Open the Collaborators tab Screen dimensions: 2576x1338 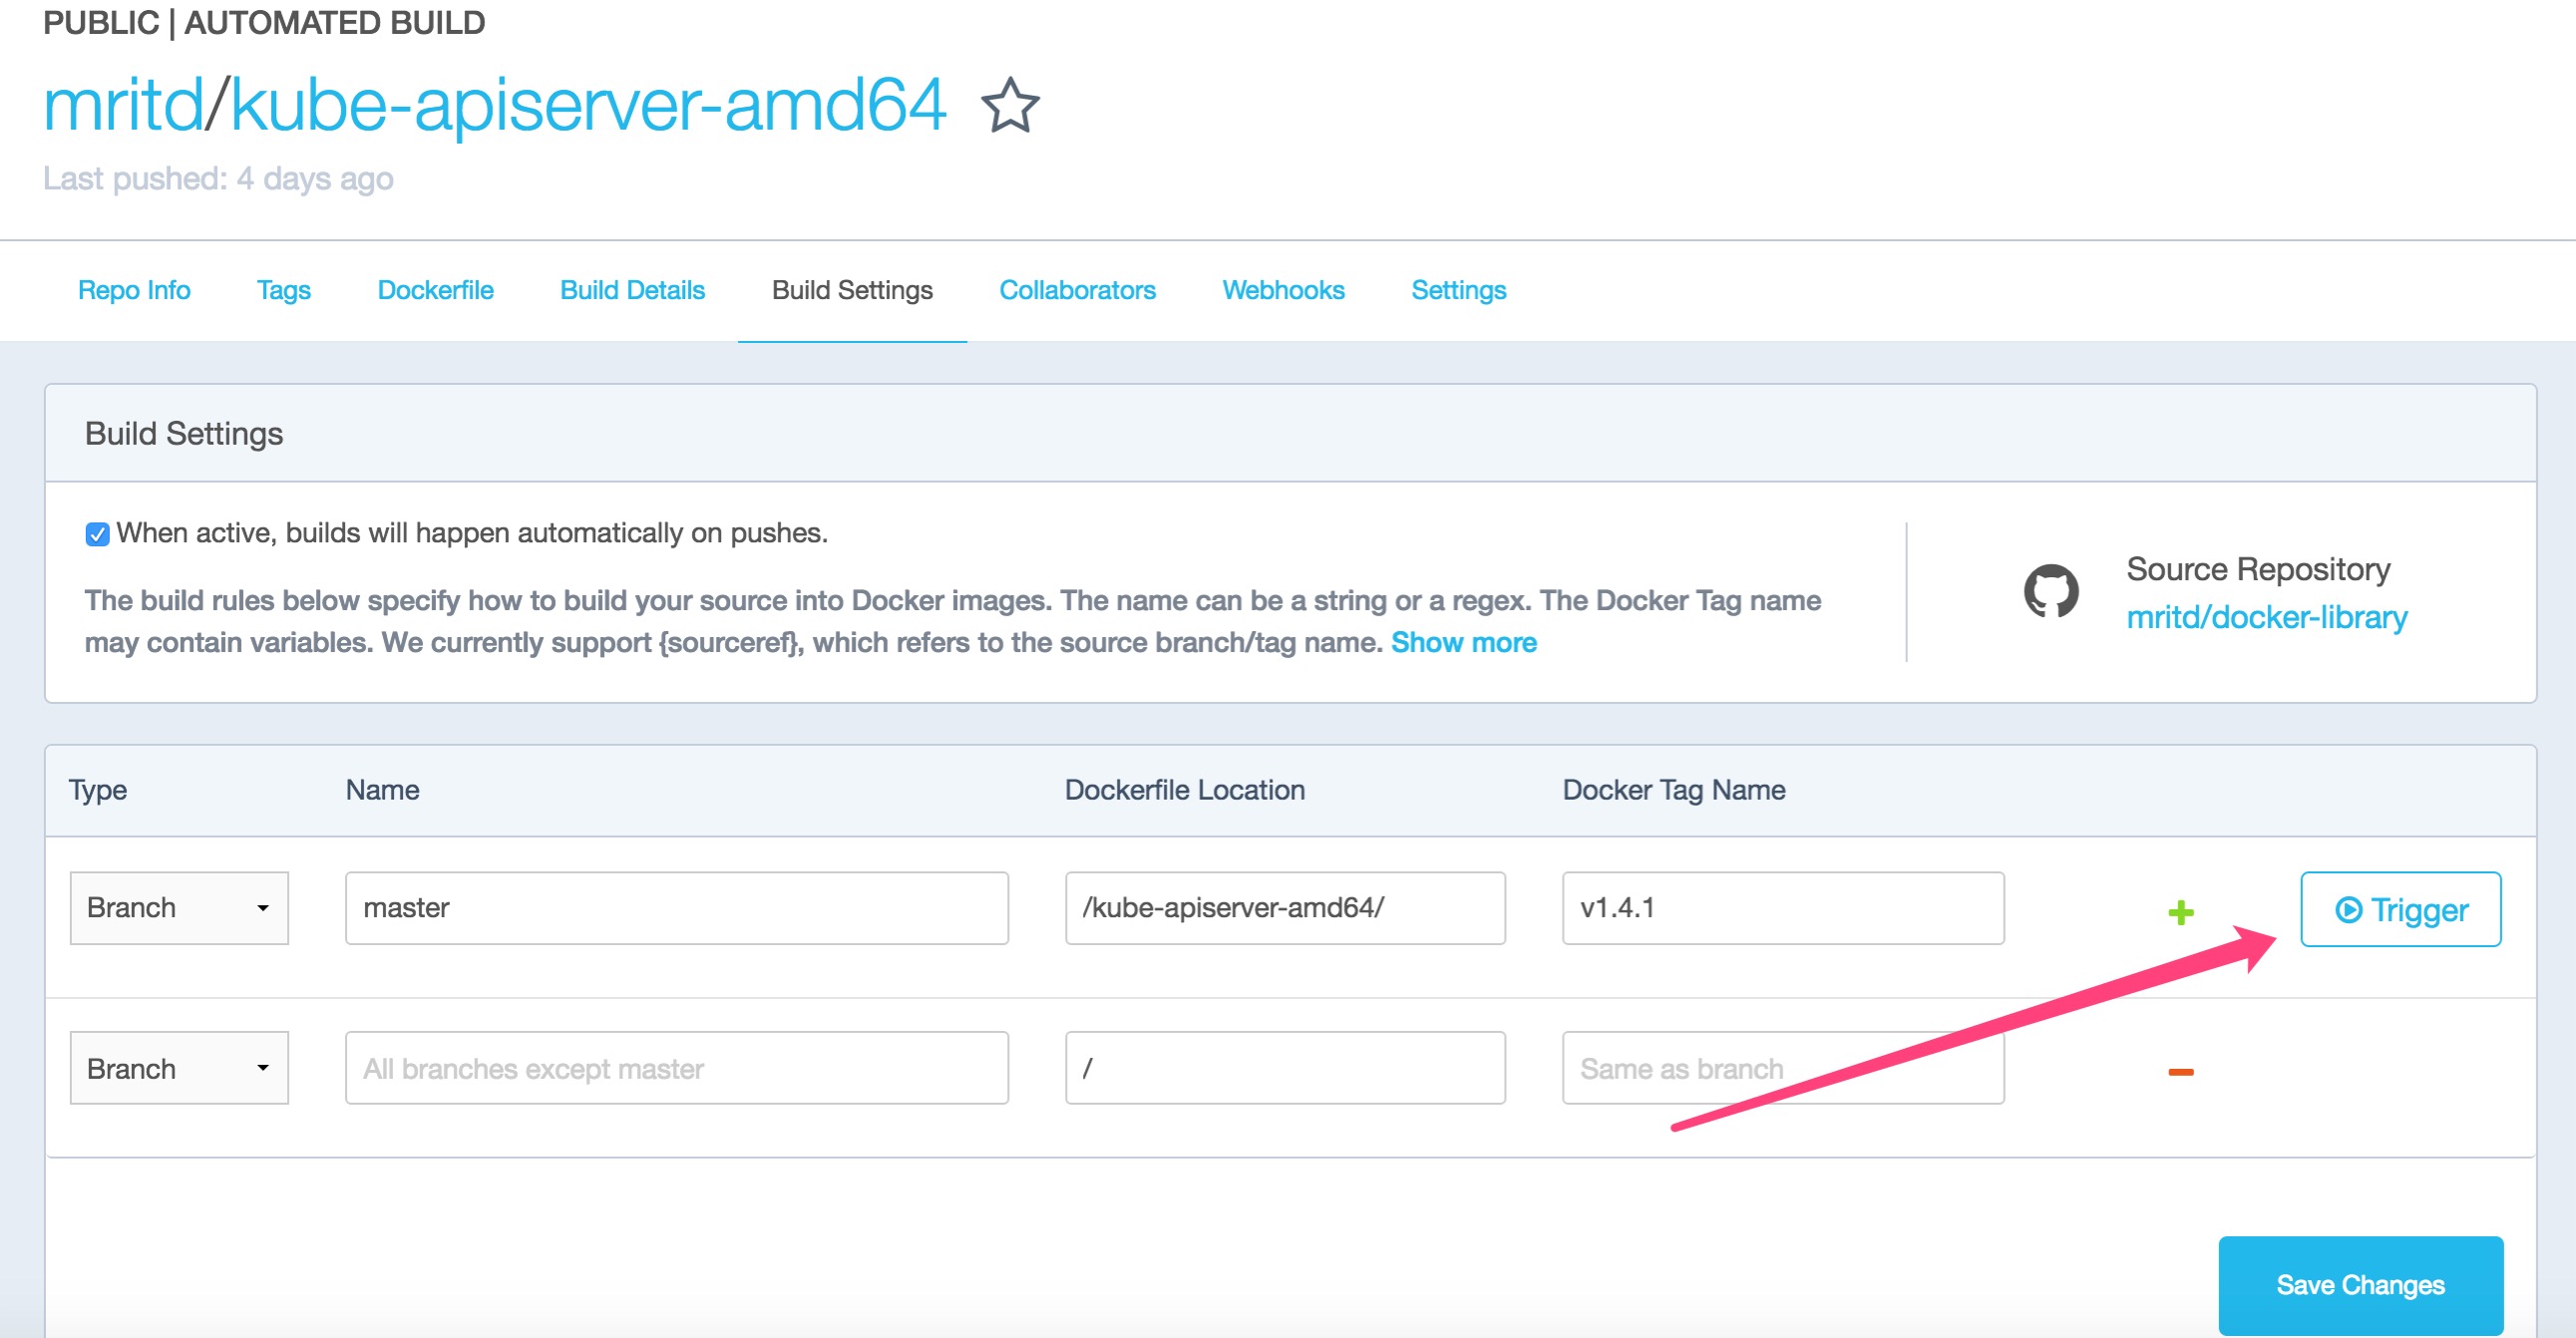(1077, 290)
